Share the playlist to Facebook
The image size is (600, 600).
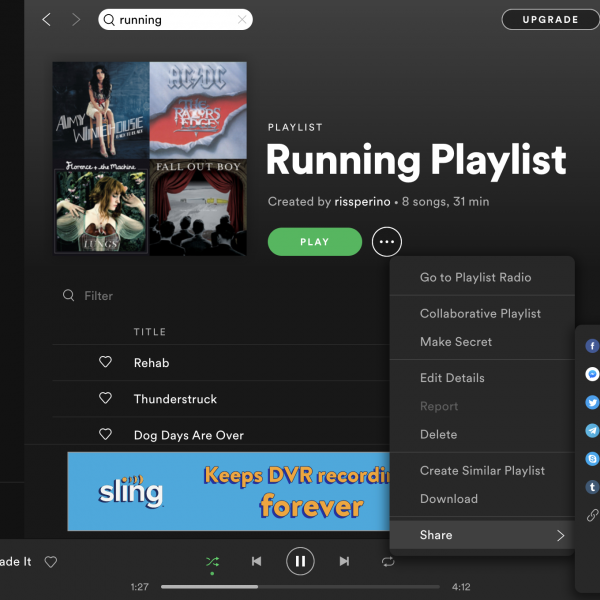tap(592, 346)
